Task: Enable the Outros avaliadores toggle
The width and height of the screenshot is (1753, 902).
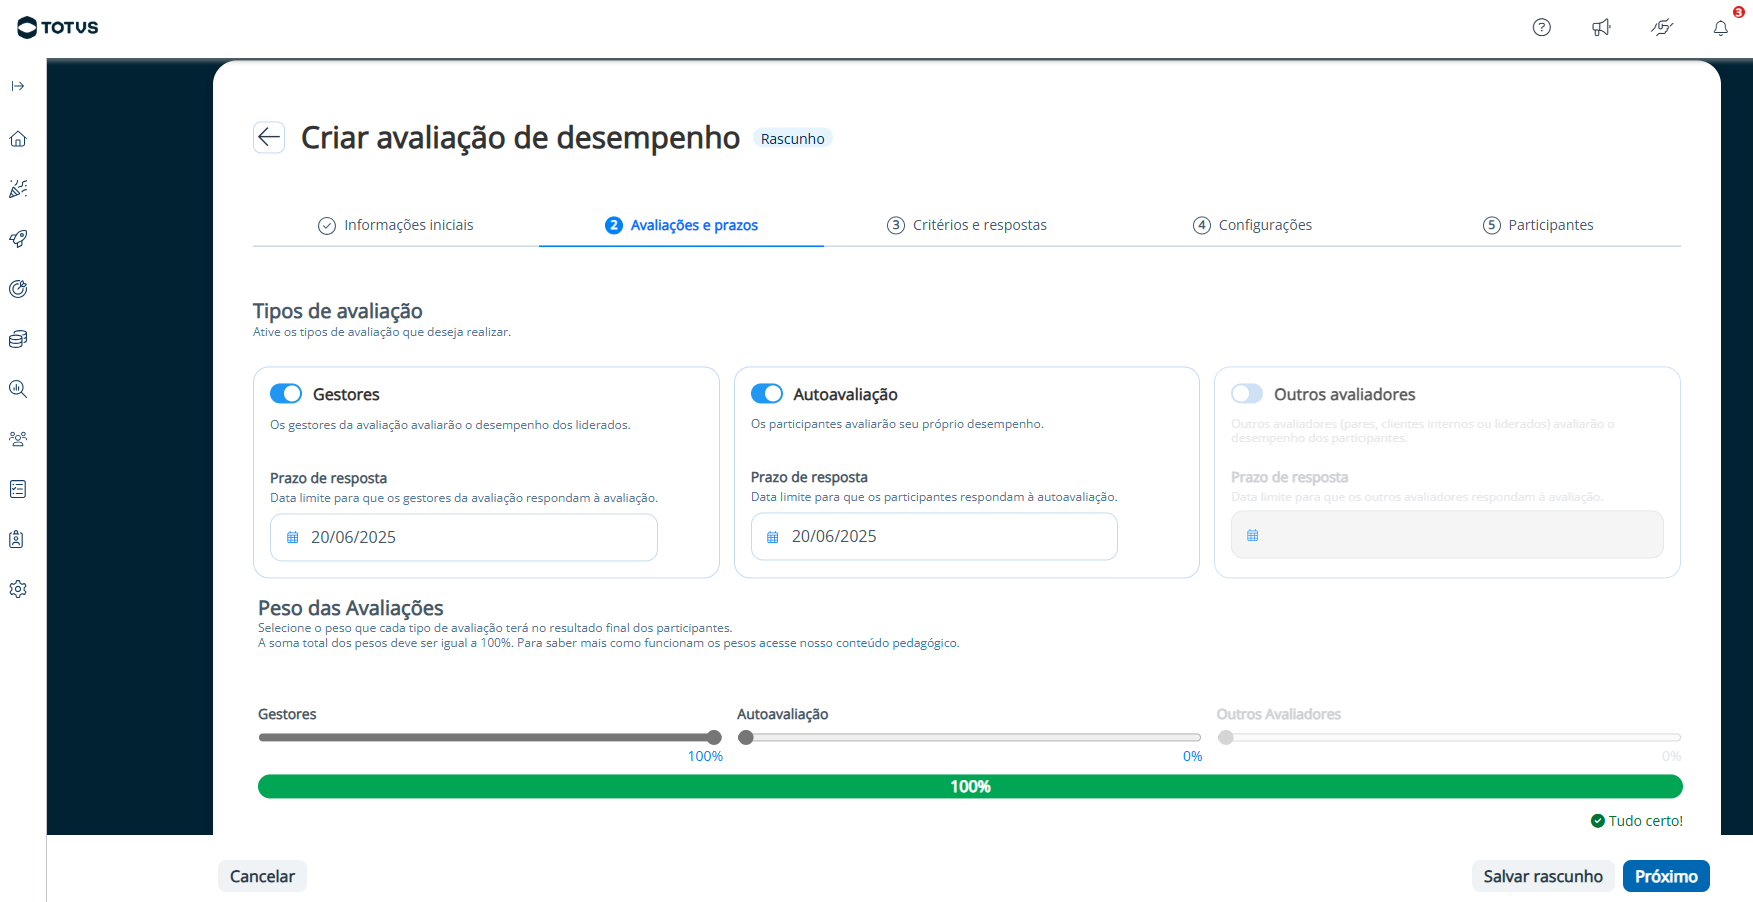Action: [1247, 394]
